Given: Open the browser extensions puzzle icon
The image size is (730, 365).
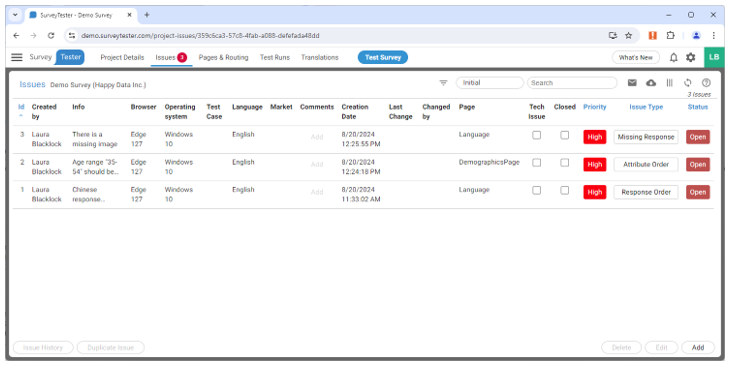Looking at the screenshot, I should tap(670, 35).
